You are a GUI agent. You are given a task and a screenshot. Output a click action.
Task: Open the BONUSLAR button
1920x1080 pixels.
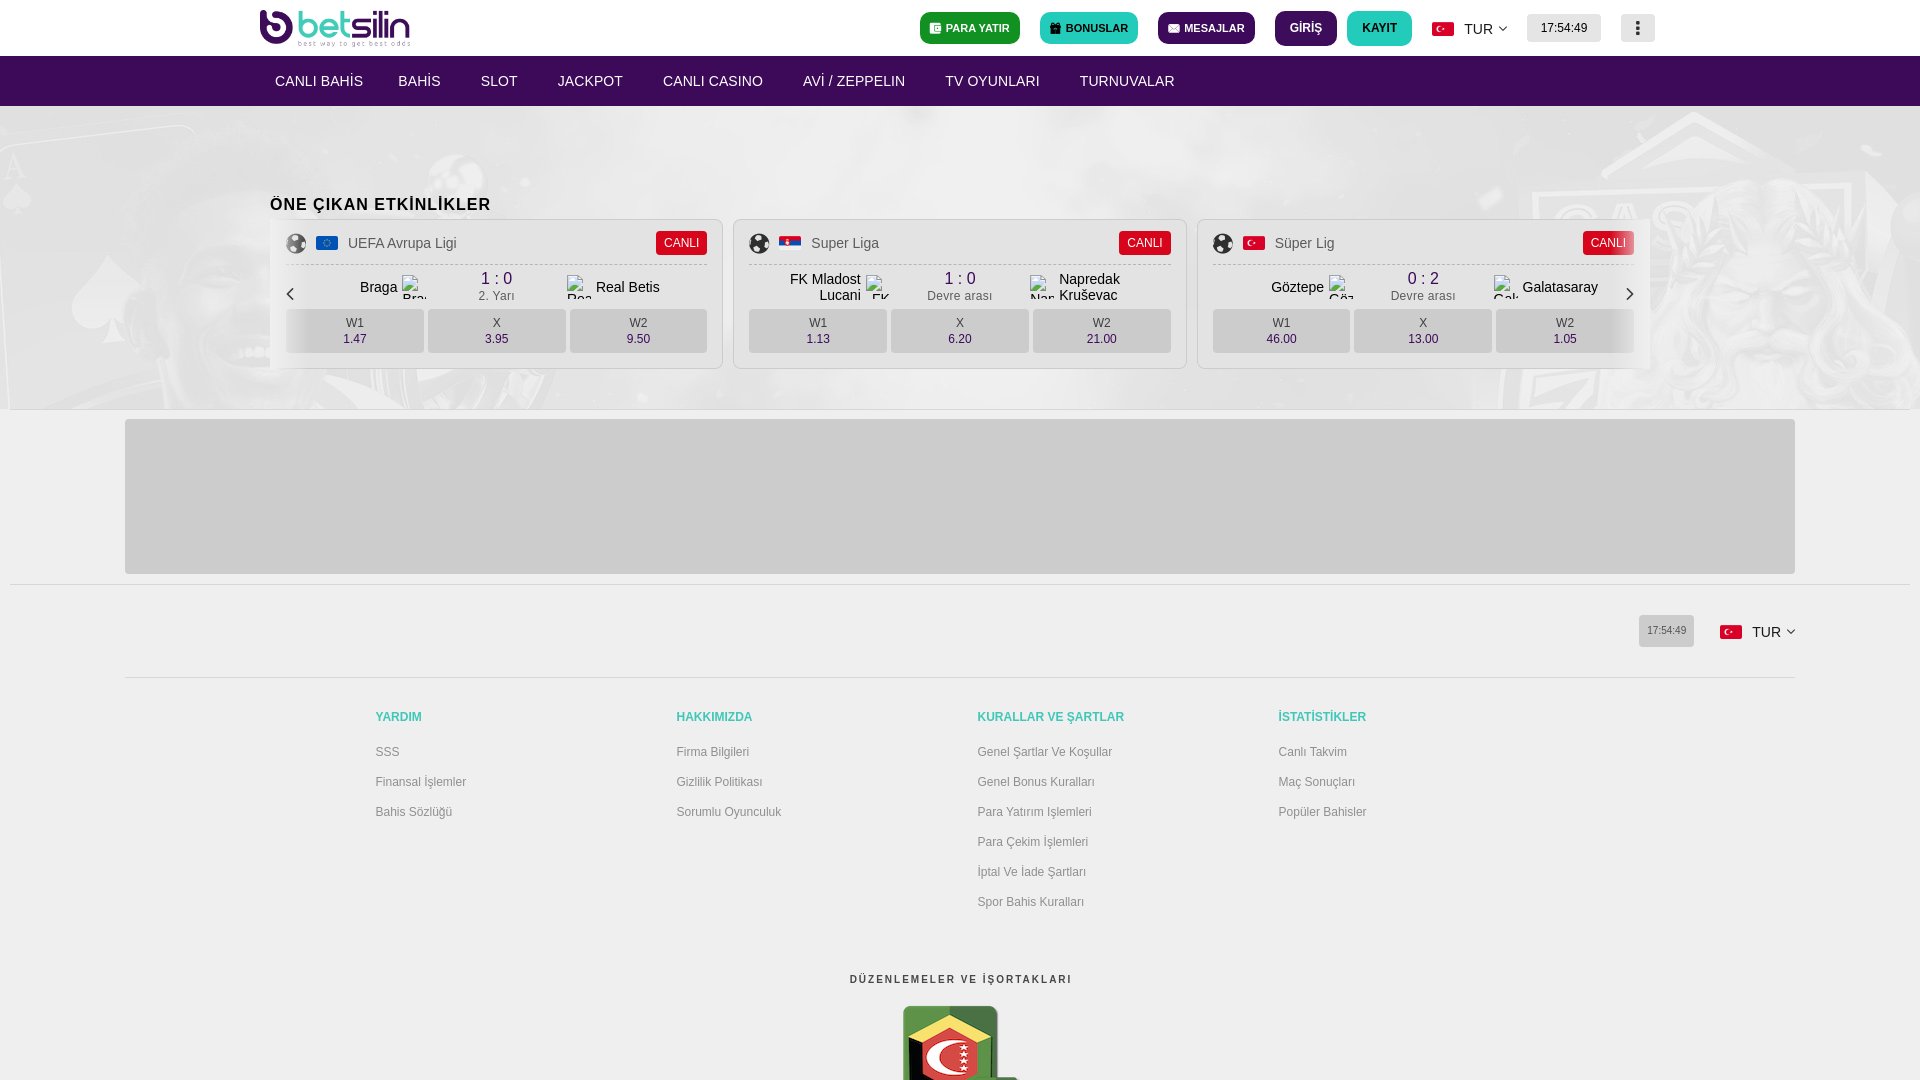1089,28
